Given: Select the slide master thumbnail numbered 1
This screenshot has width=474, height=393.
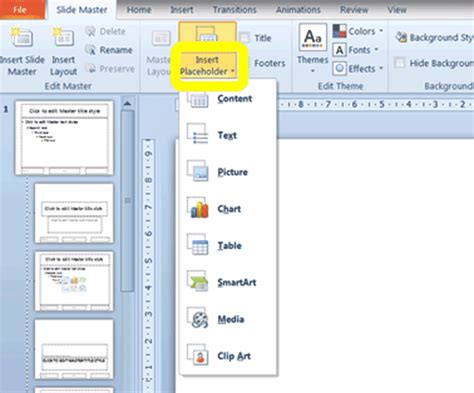Looking at the screenshot, I should [x=65, y=138].
